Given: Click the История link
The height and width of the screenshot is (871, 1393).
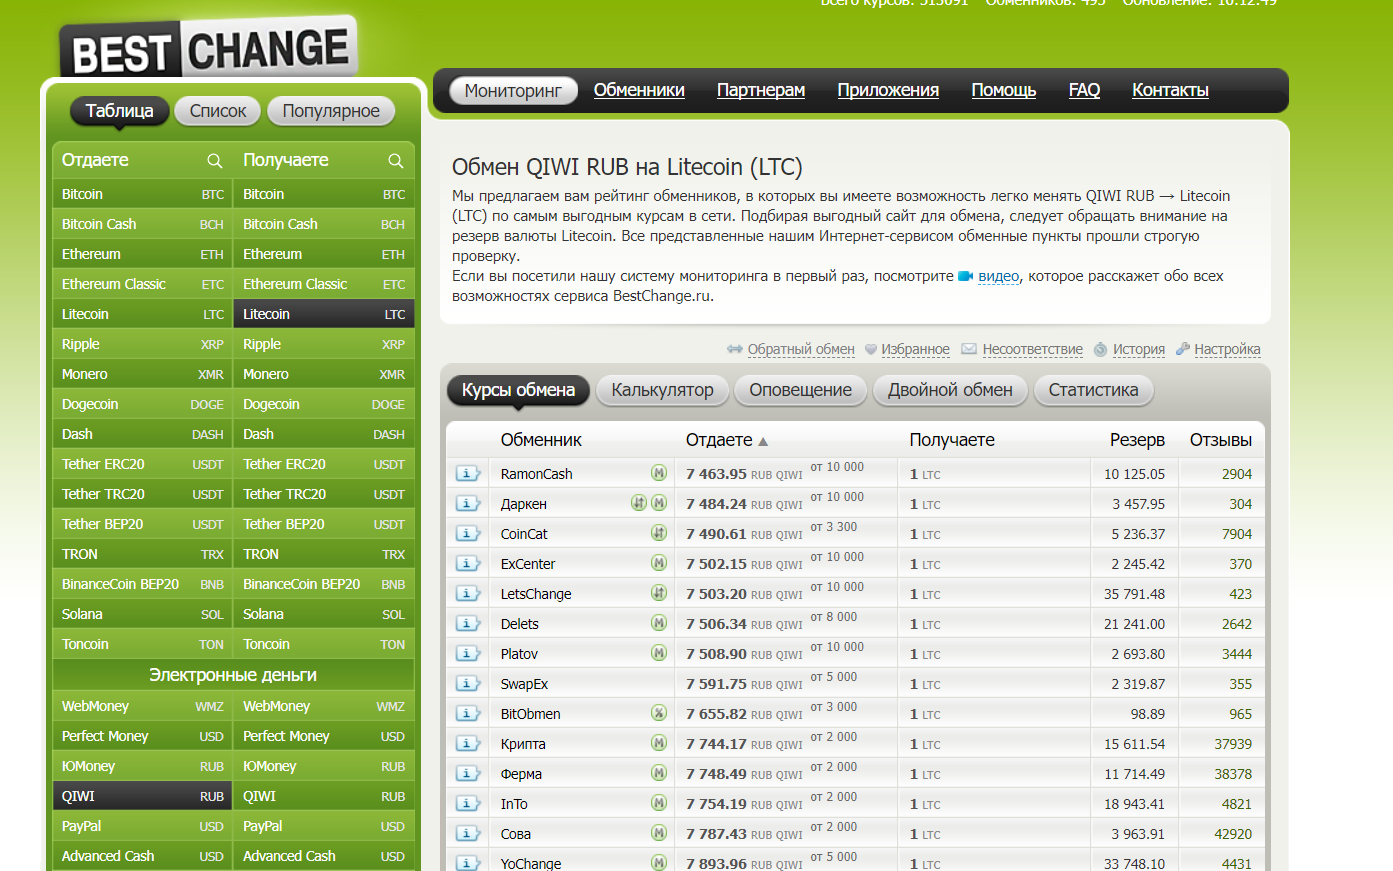Looking at the screenshot, I should (1139, 349).
